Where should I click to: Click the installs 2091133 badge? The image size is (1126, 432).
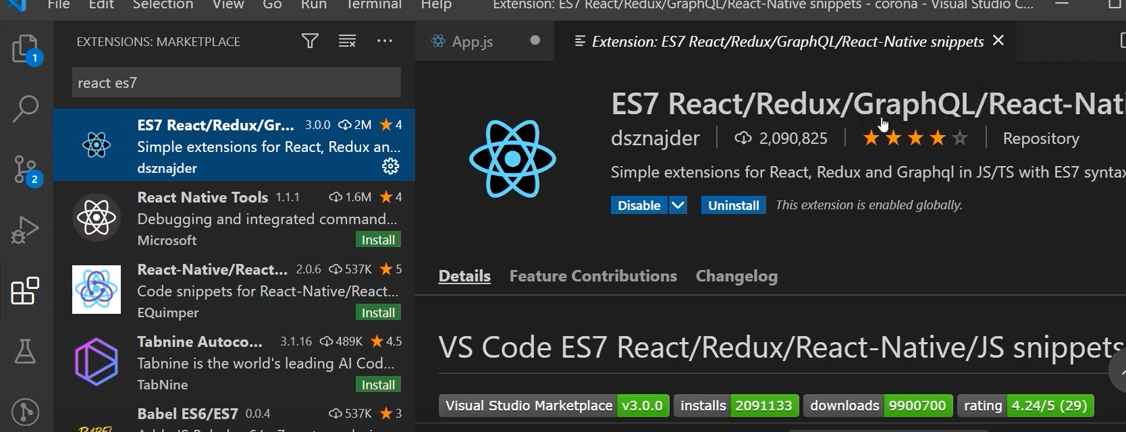pyautogui.click(x=736, y=405)
